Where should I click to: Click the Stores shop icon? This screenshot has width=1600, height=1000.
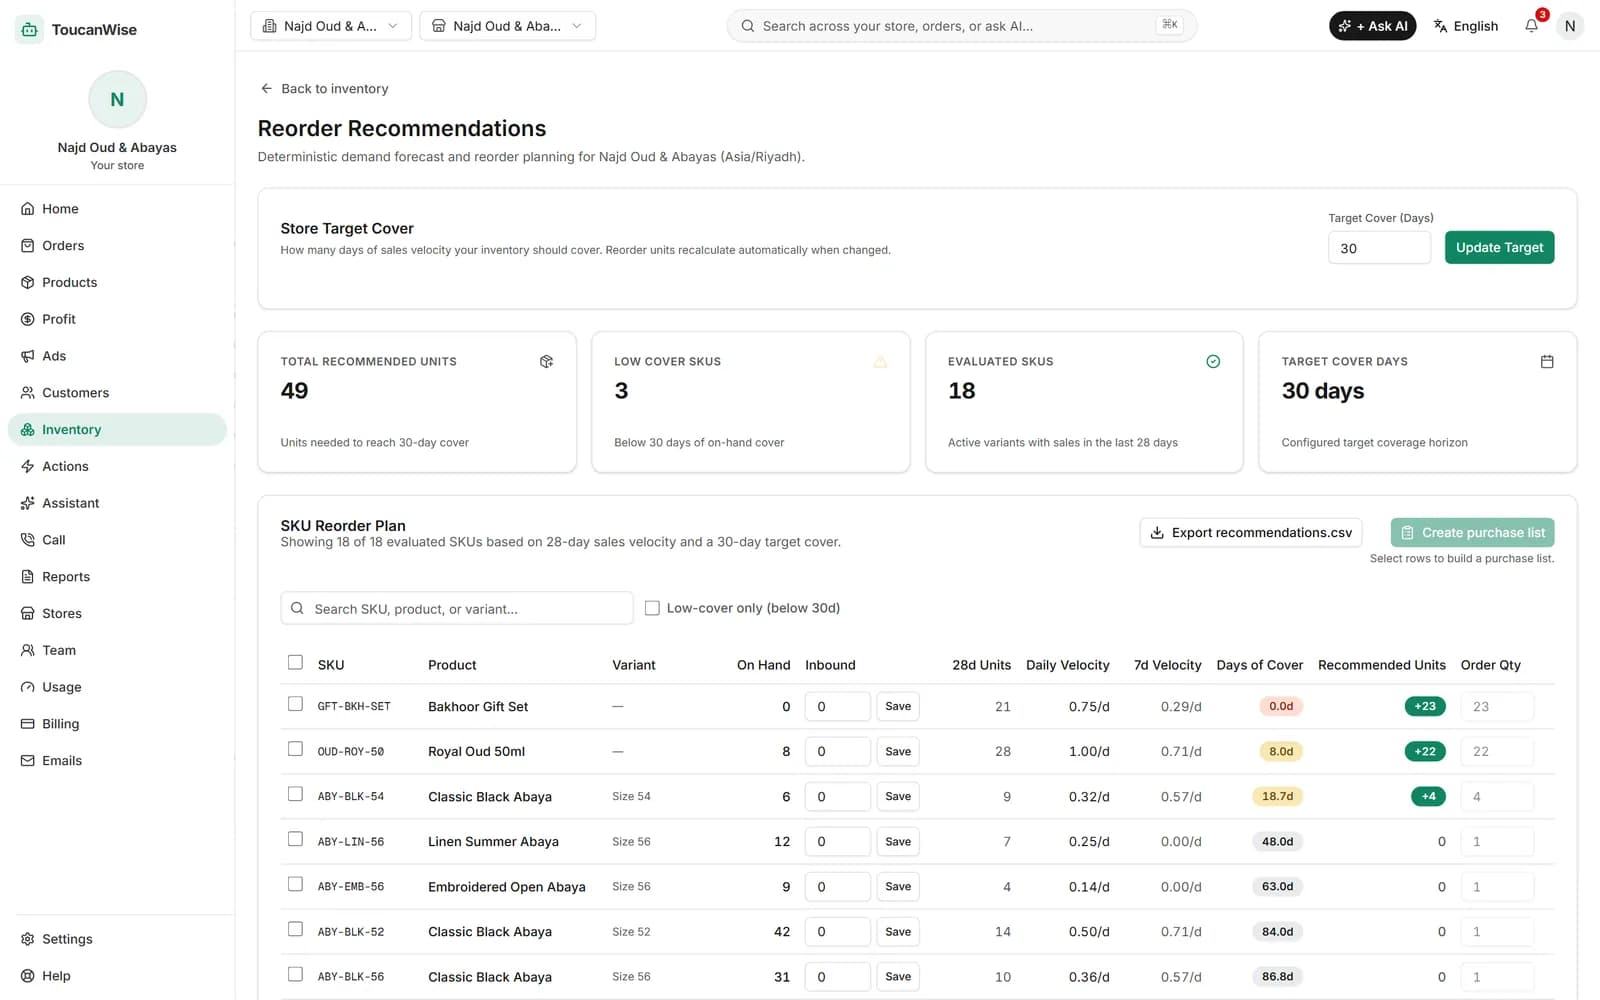pos(28,614)
